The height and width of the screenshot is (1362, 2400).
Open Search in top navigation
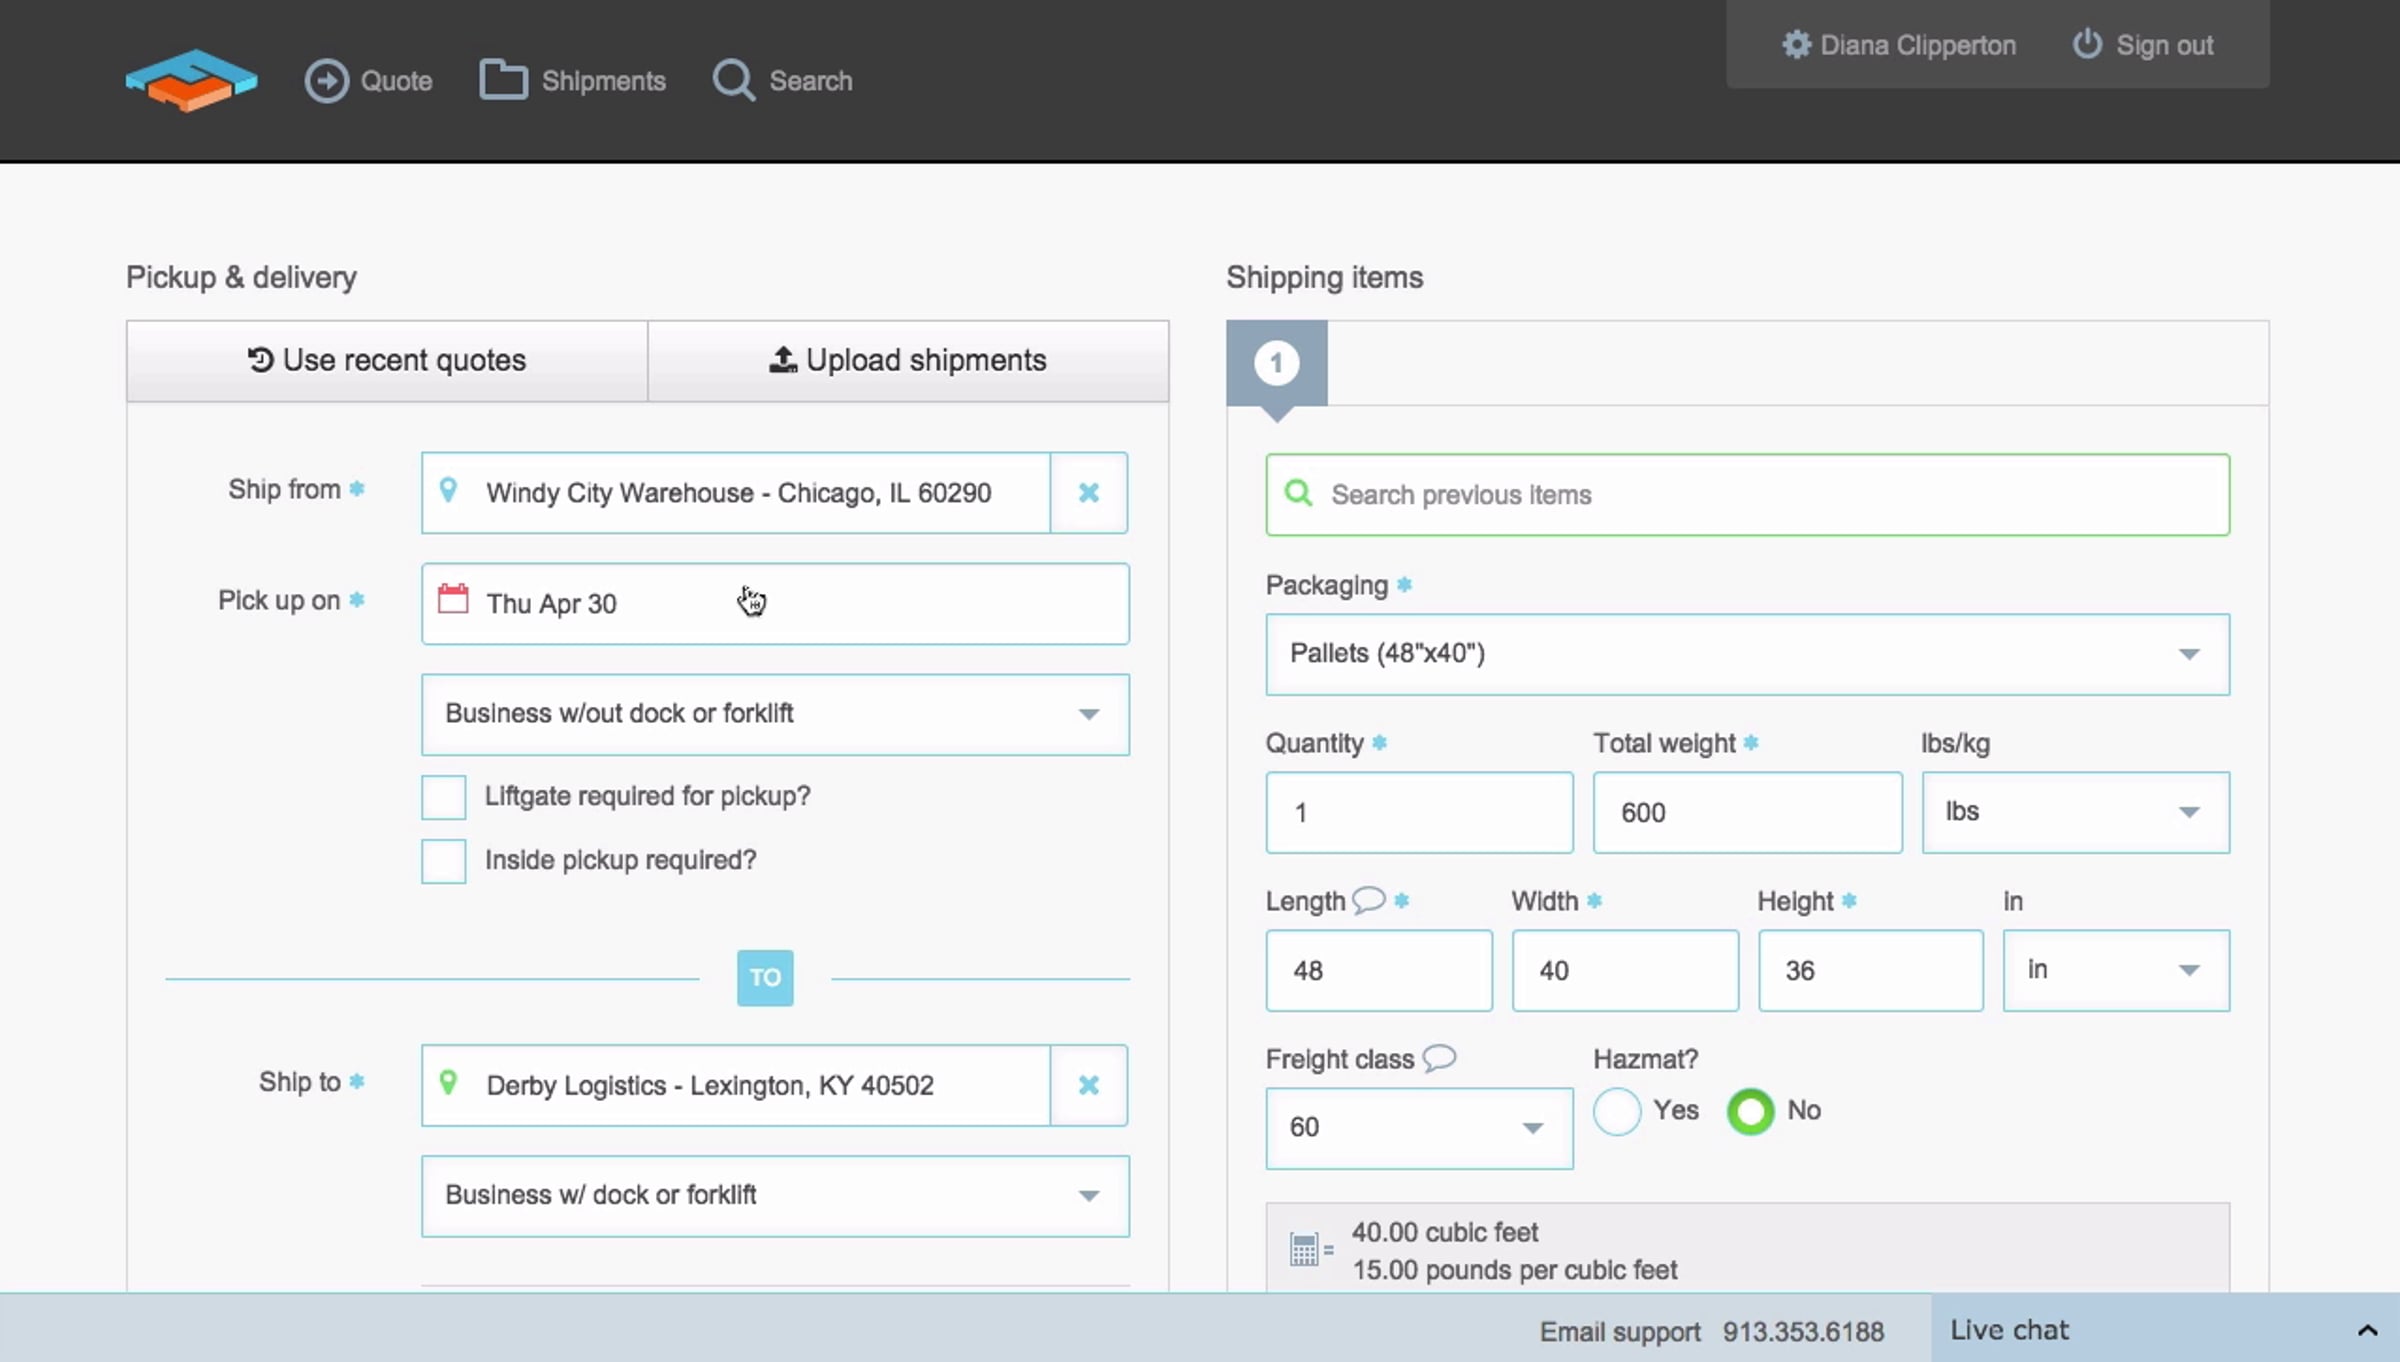pyautogui.click(x=783, y=81)
